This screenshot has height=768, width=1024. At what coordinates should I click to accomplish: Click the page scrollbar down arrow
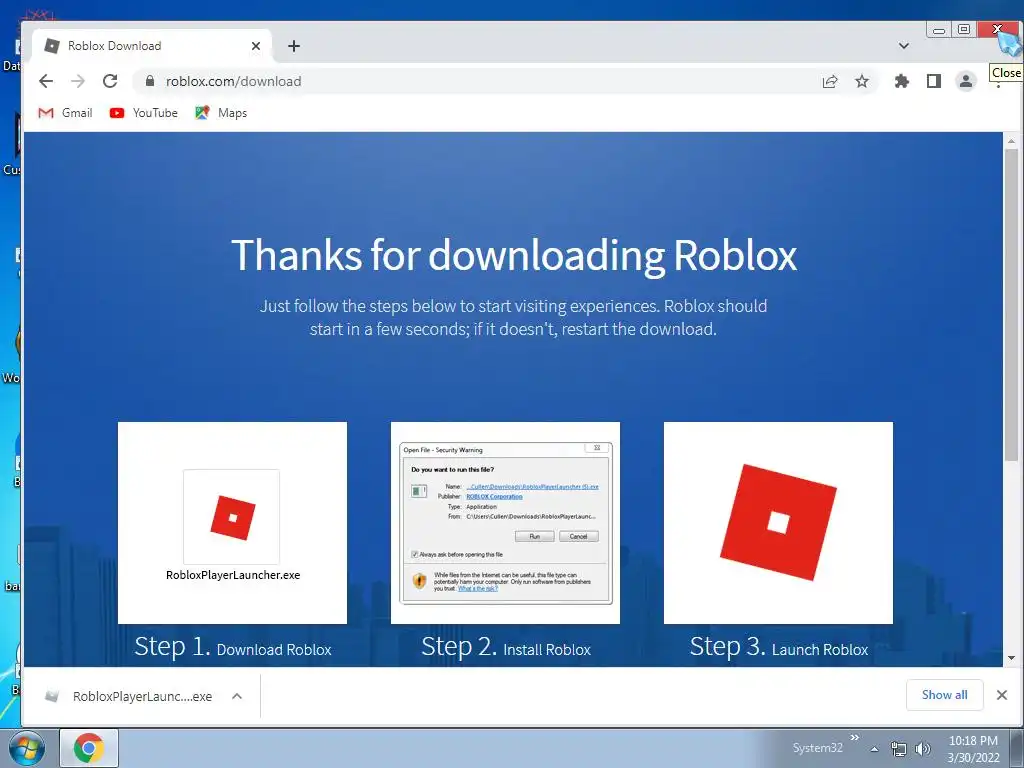(1011, 658)
